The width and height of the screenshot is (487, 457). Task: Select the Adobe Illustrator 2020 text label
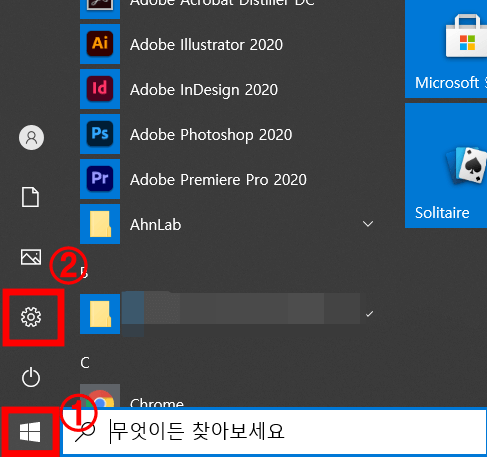pos(206,45)
